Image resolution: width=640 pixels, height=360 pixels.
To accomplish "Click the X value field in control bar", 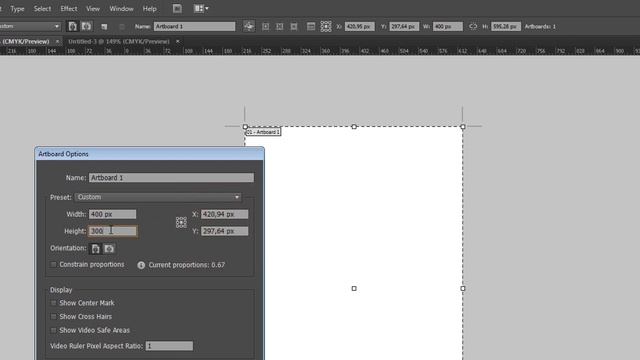I will pos(360,27).
